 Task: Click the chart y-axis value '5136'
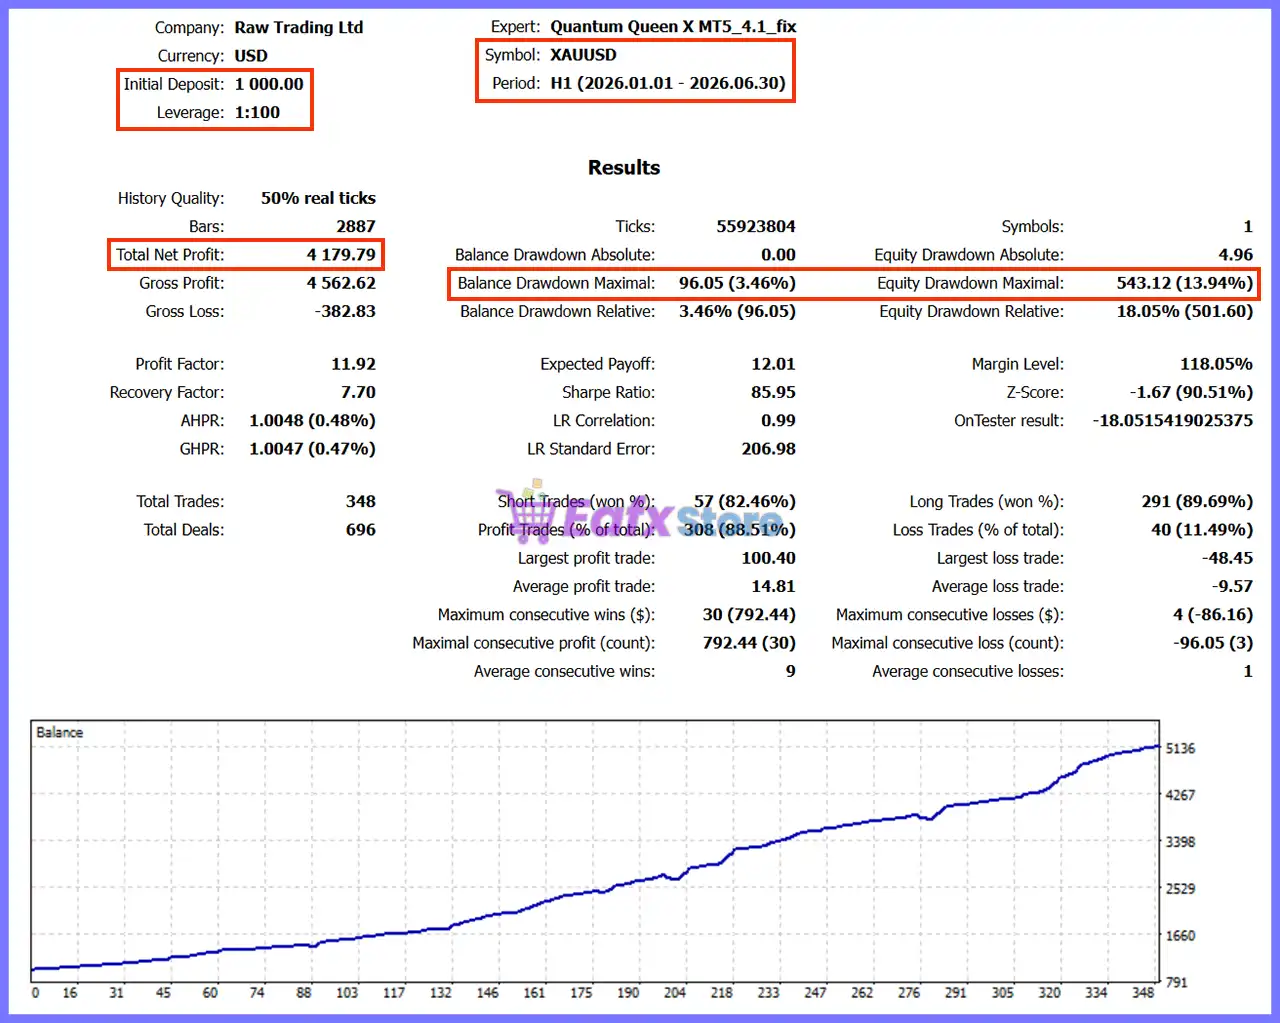1180,748
